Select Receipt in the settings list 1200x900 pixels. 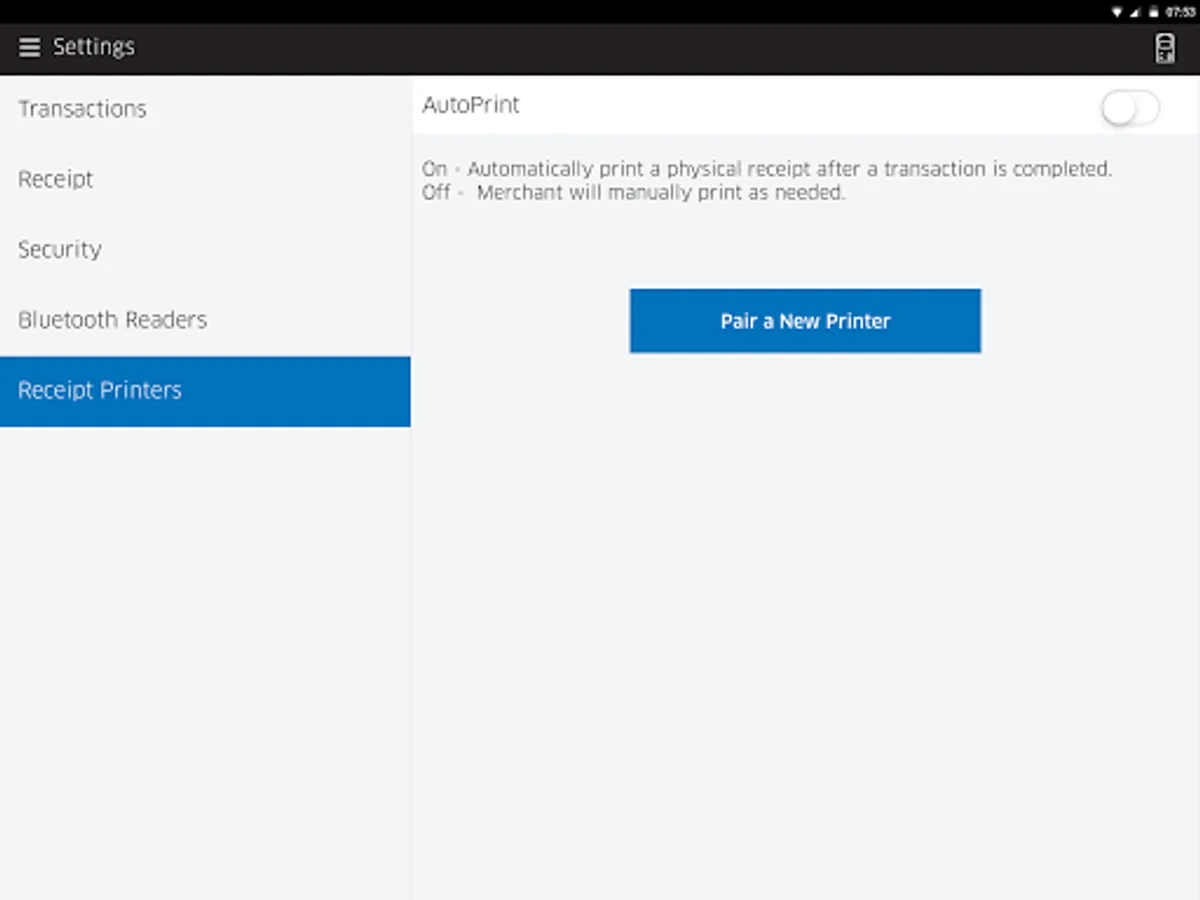56,180
